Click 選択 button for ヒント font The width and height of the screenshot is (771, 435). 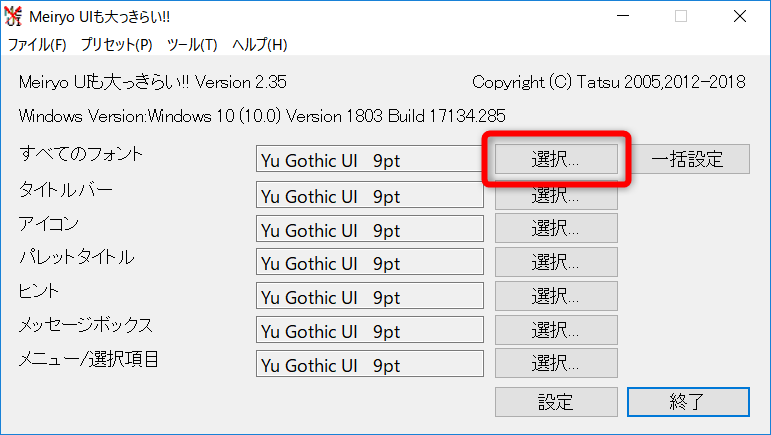coord(556,296)
